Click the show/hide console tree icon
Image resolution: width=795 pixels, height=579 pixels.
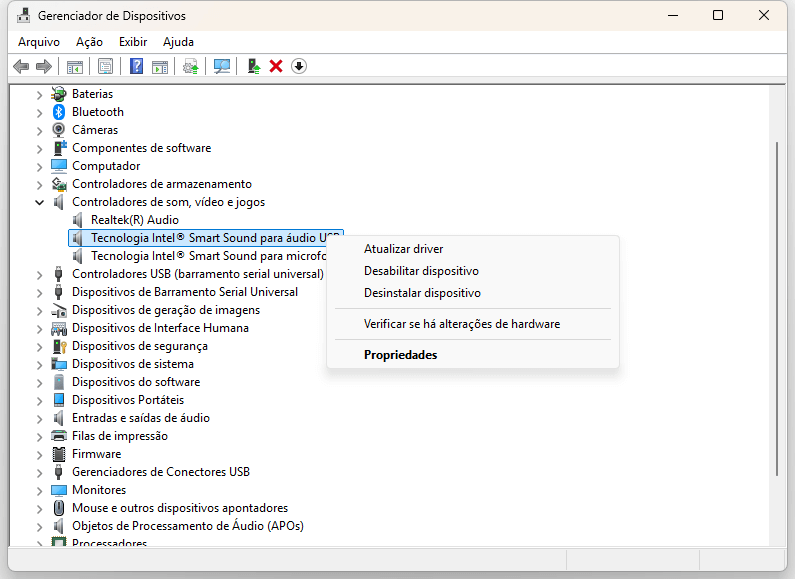(74, 66)
